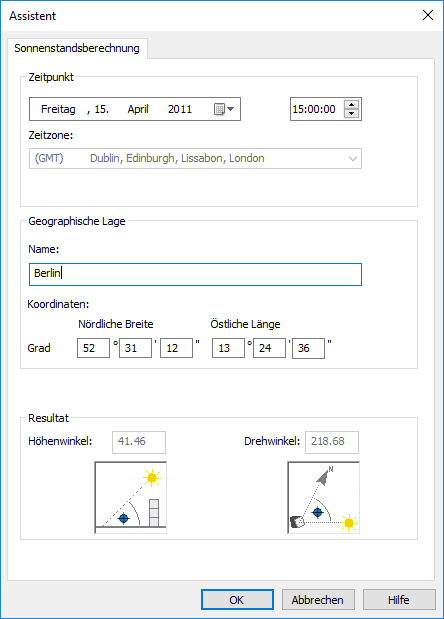
Task: Click the time spinner up arrow
Action: pyautogui.click(x=351, y=105)
